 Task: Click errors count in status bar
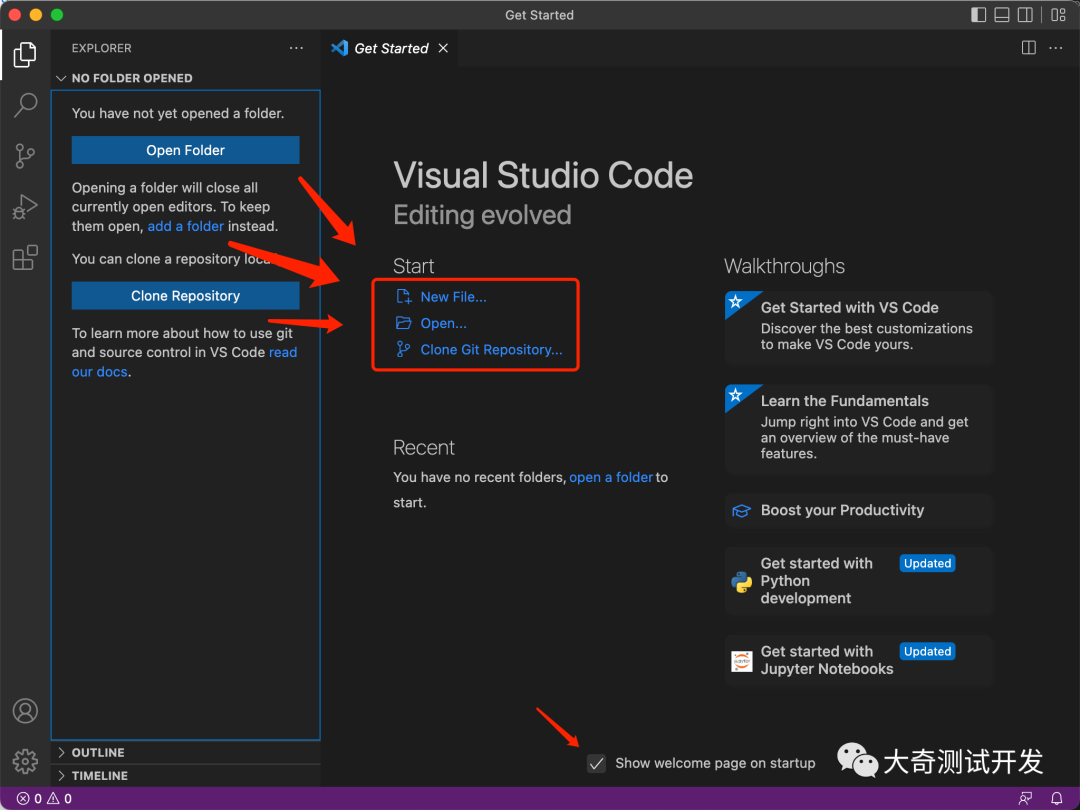coord(29,798)
